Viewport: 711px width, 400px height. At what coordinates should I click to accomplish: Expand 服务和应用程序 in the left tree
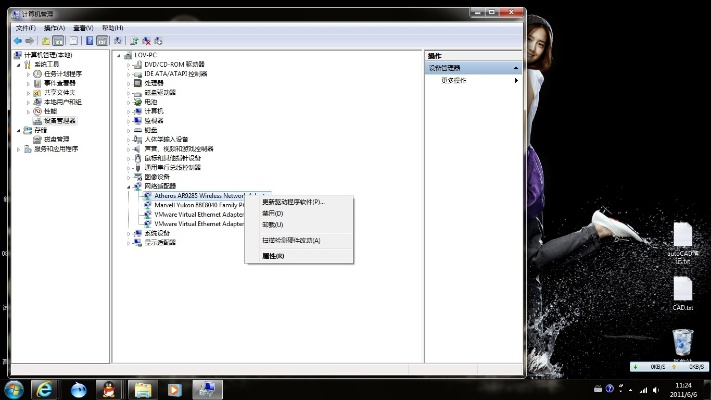17,148
